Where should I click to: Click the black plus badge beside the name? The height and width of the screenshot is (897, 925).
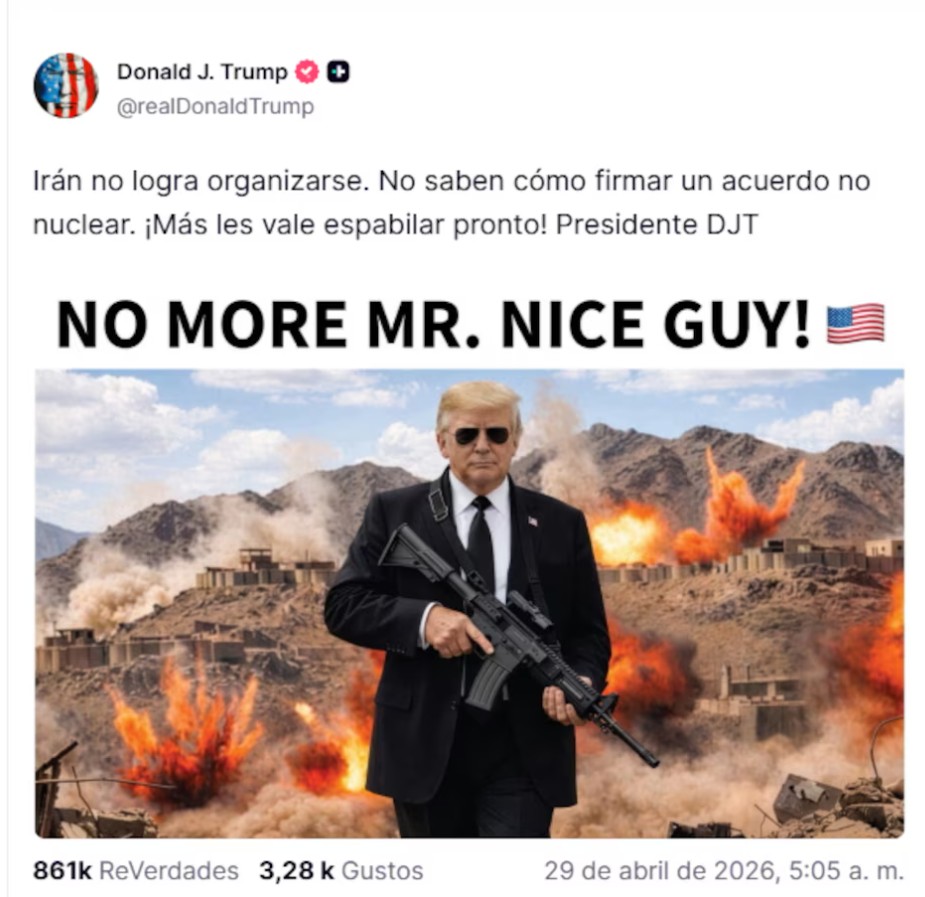pos(338,72)
